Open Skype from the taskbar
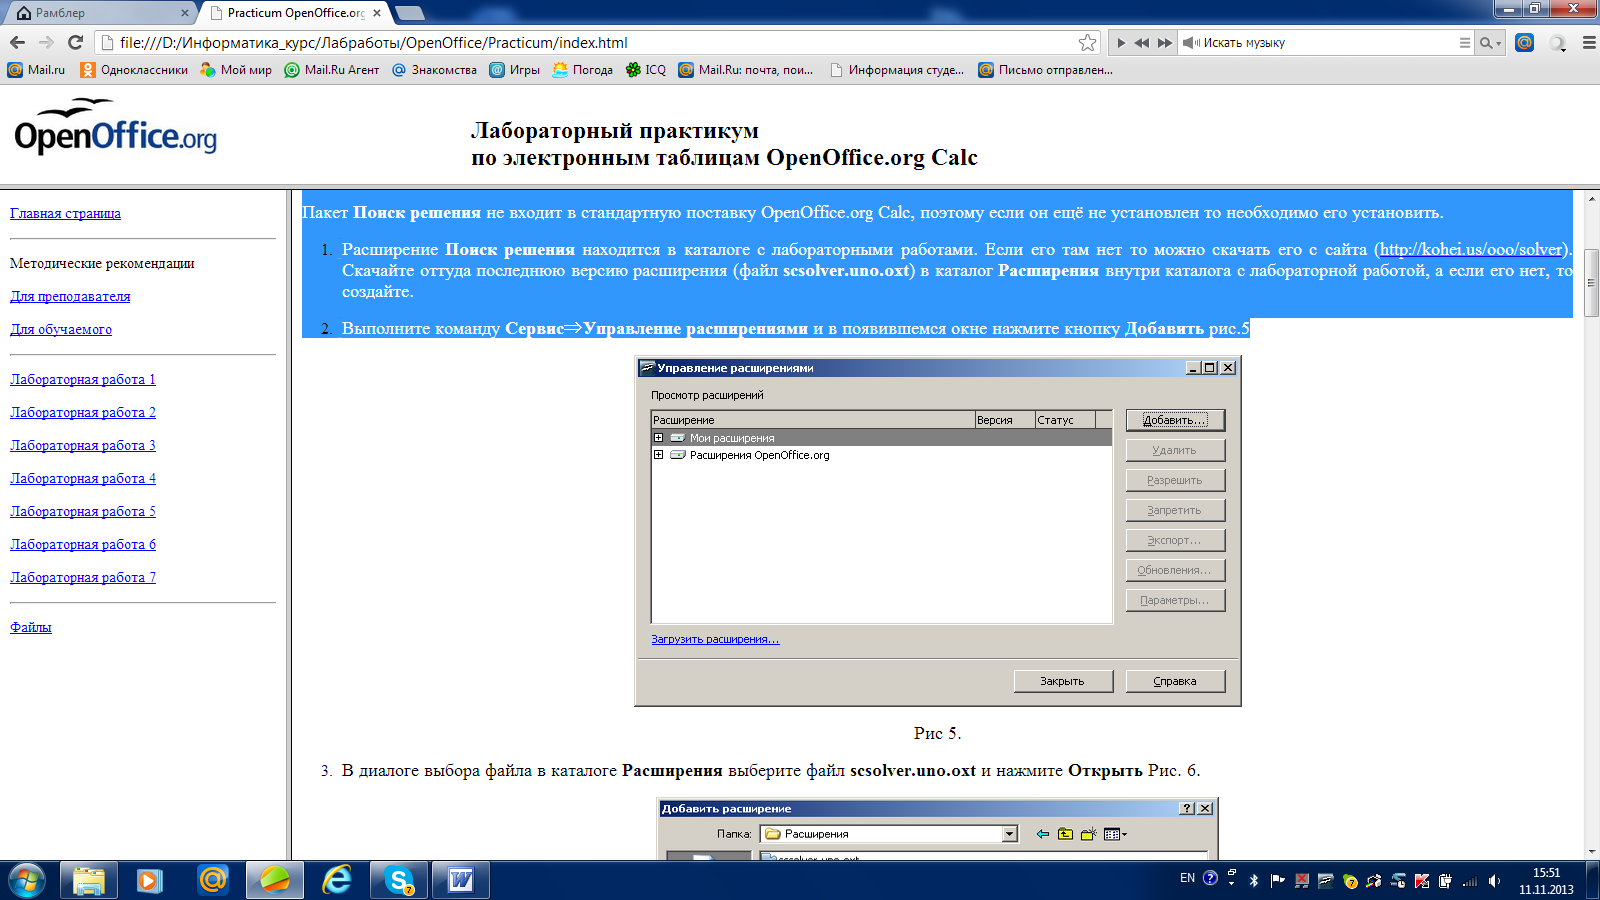The height and width of the screenshot is (900, 1600). [x=399, y=880]
